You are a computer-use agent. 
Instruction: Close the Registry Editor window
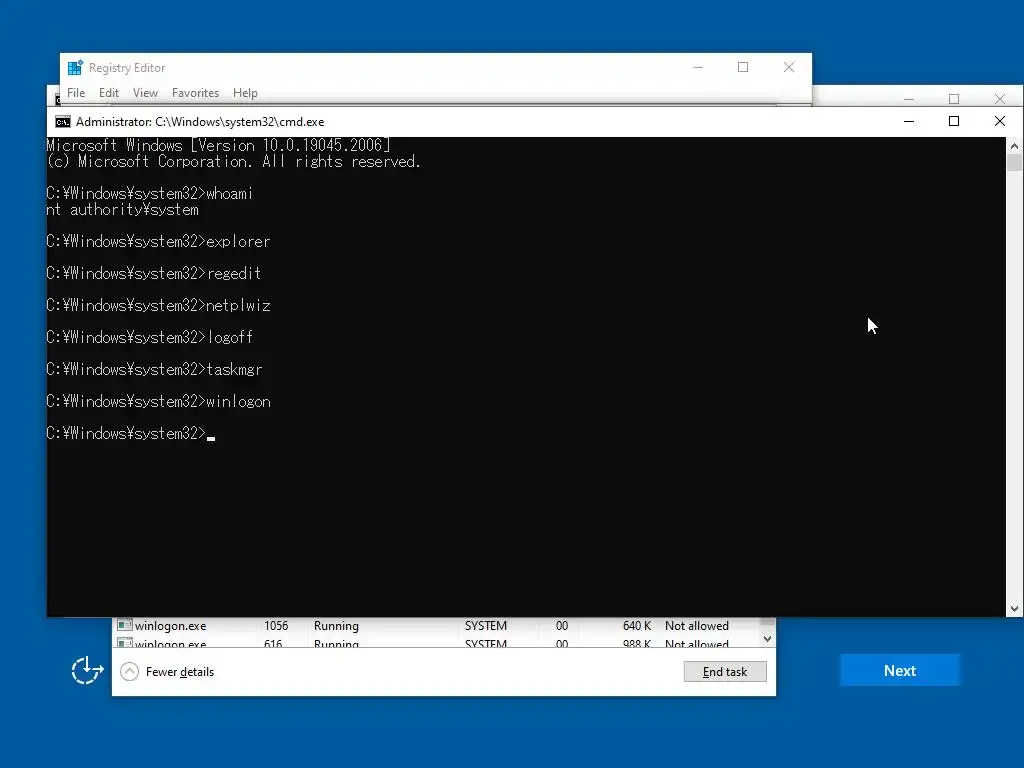[x=789, y=67]
